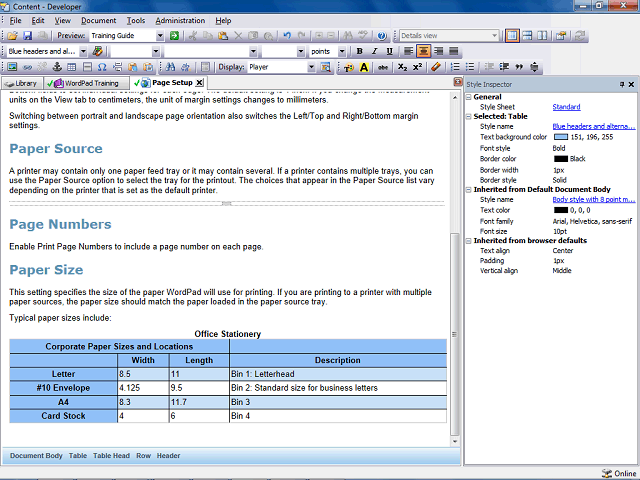
Task: Insert a block quote with the quotation icon
Action: click(519, 67)
